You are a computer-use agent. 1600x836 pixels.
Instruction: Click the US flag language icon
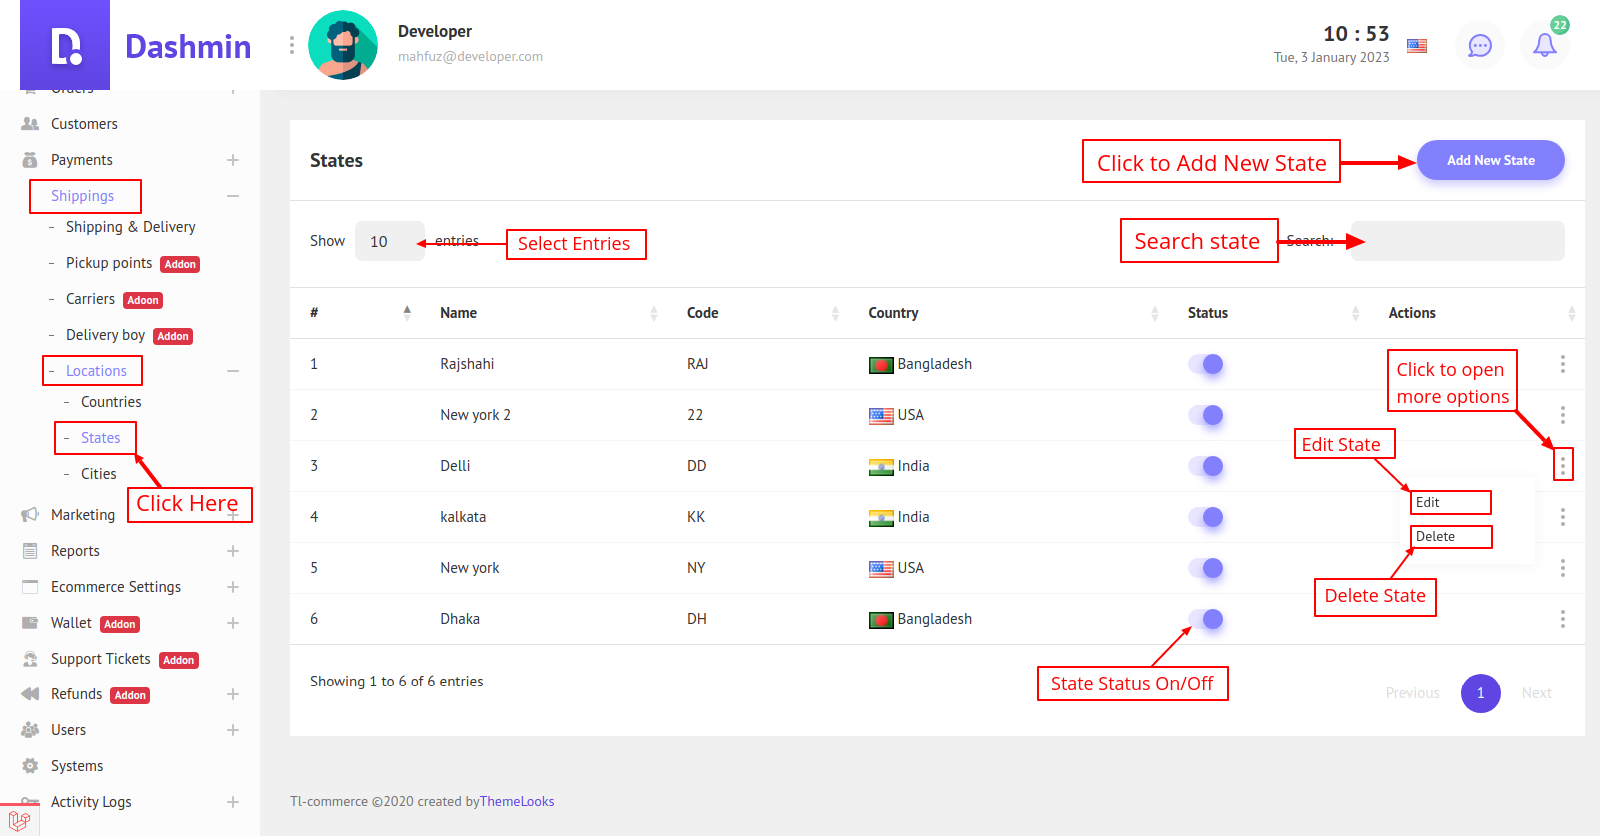(x=1417, y=46)
